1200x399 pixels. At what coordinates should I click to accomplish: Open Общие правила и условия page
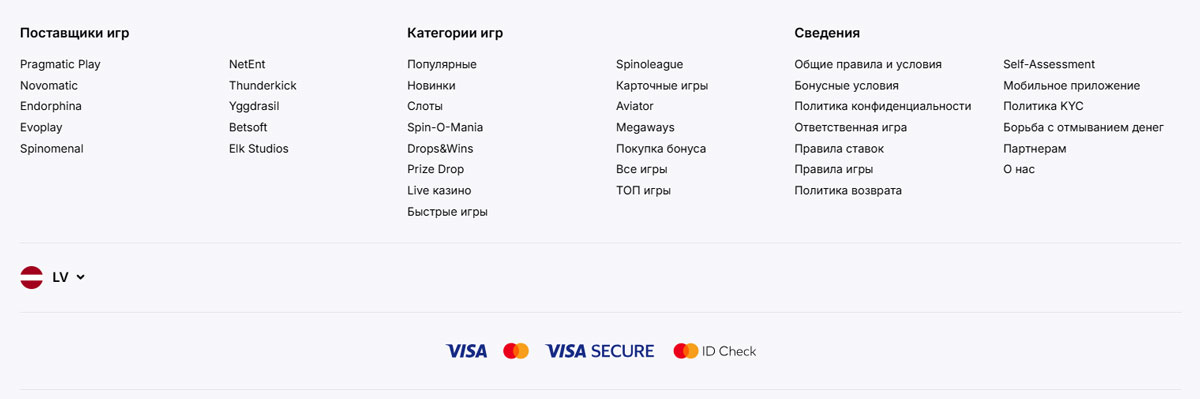(868, 64)
